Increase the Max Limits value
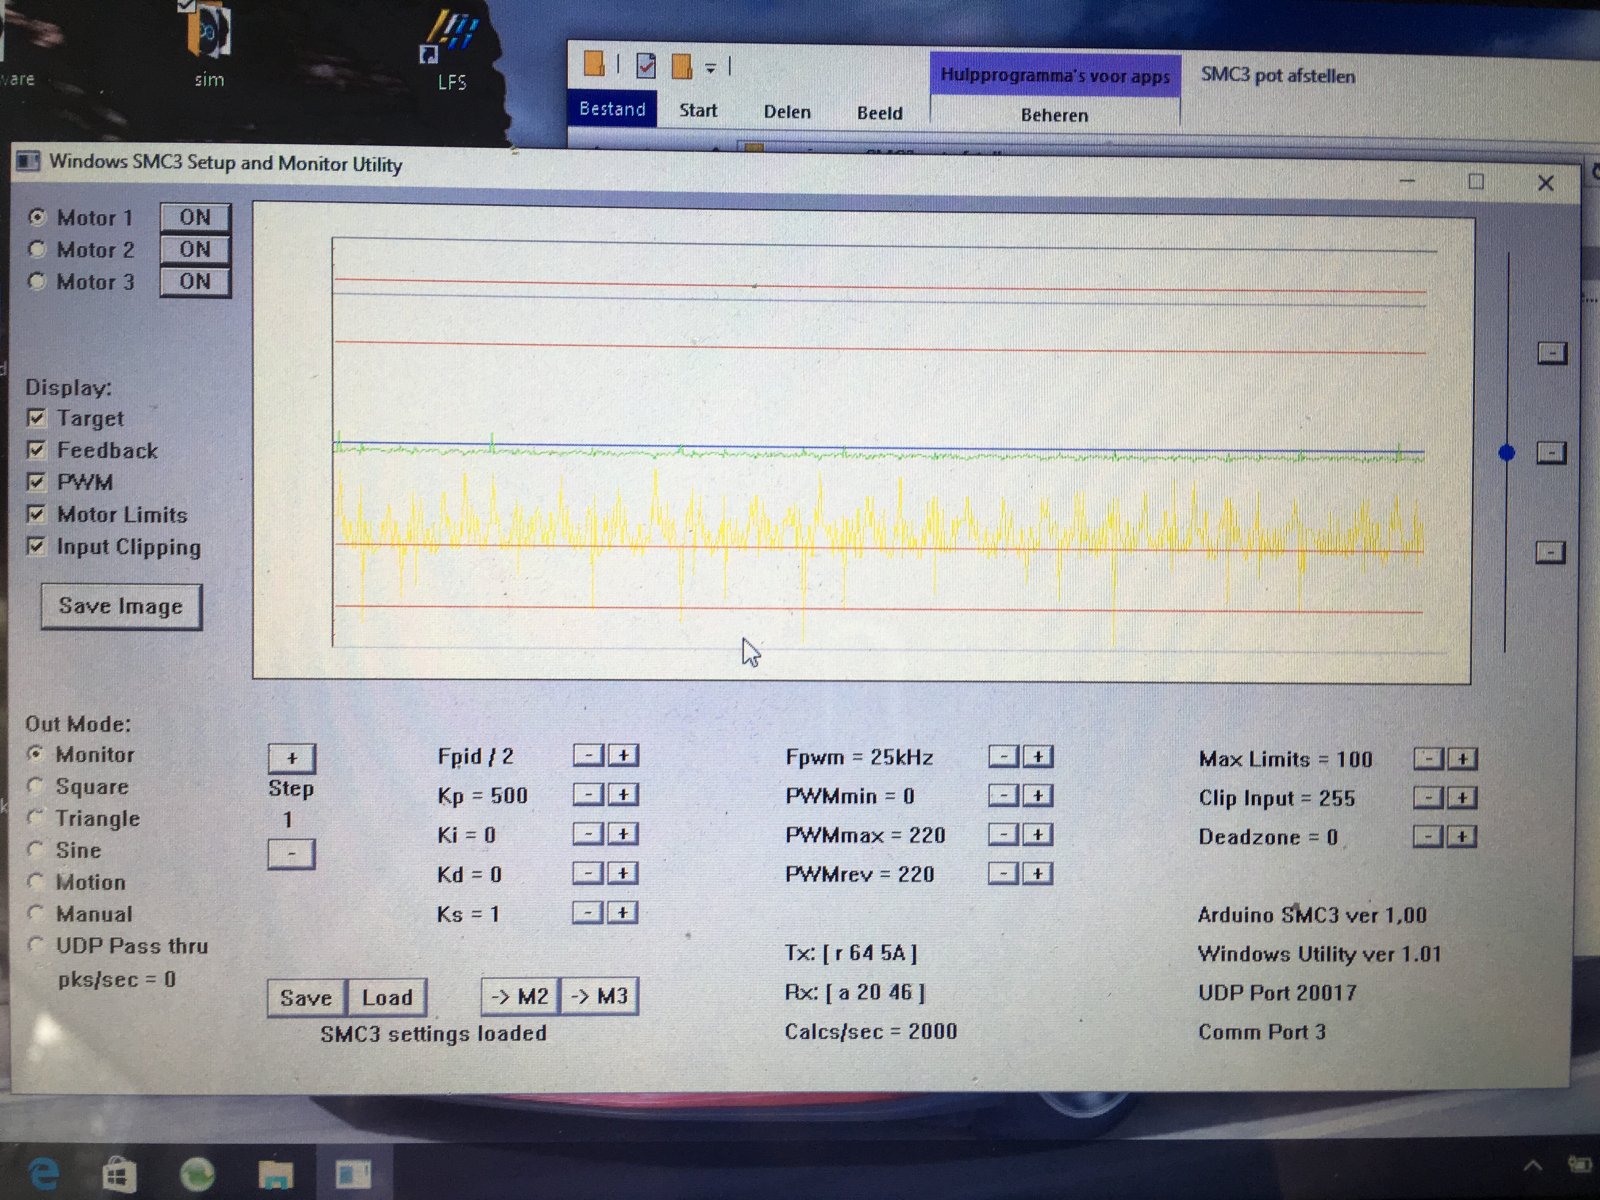Image resolution: width=1600 pixels, height=1200 pixels. click(x=1462, y=758)
